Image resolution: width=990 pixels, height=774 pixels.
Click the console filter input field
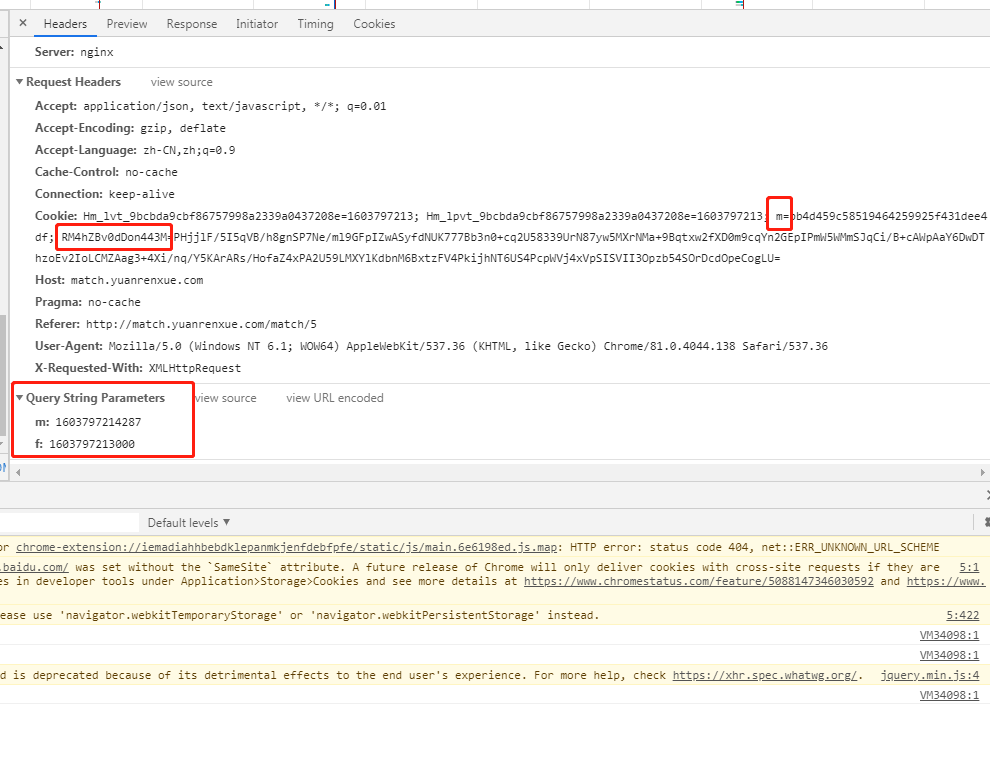click(69, 523)
